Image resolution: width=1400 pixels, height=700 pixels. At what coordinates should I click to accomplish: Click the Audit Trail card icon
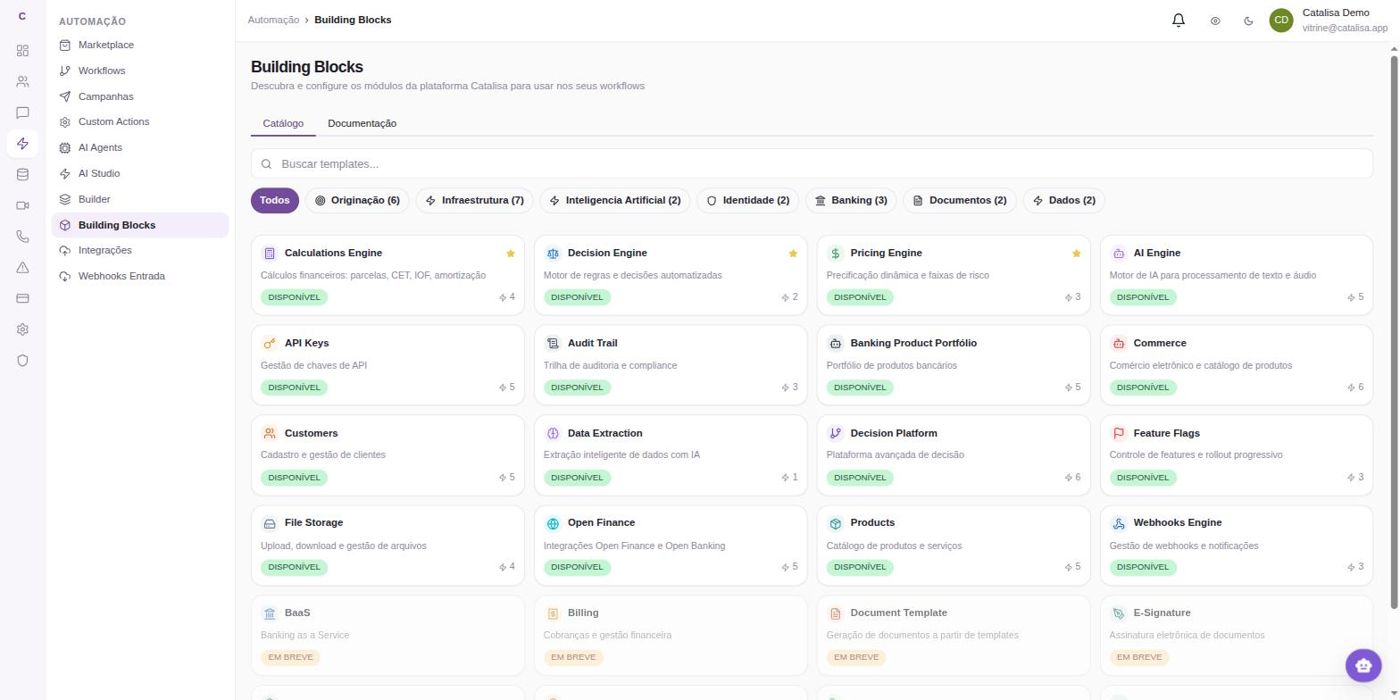coord(552,343)
